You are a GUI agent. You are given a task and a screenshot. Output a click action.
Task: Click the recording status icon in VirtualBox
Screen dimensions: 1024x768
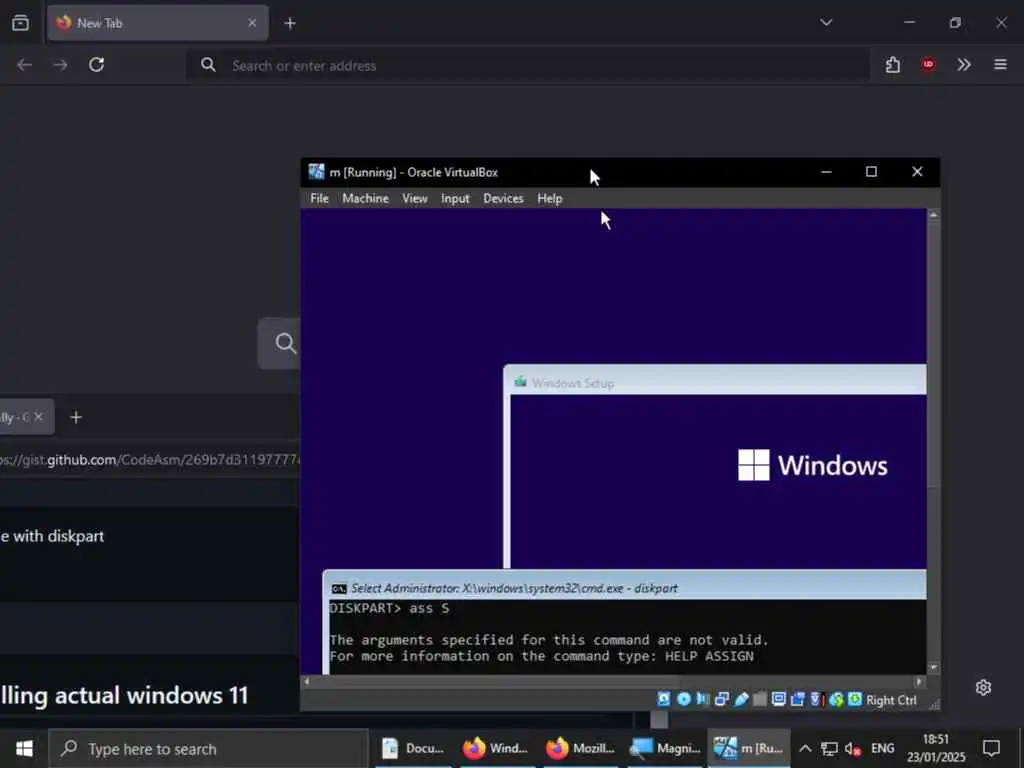pos(797,699)
